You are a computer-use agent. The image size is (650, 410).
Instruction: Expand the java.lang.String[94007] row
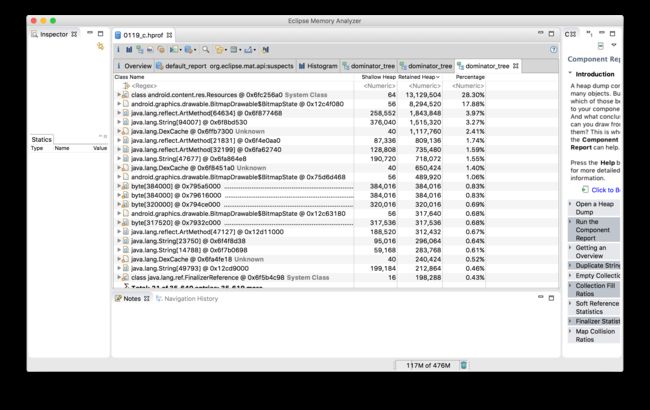[119, 122]
